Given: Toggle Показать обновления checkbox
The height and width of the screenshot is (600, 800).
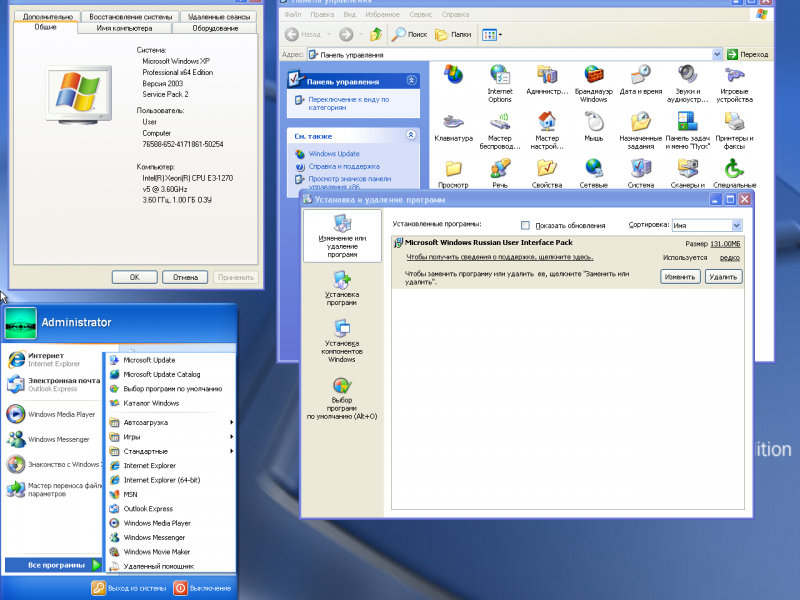Looking at the screenshot, I should coord(525,225).
